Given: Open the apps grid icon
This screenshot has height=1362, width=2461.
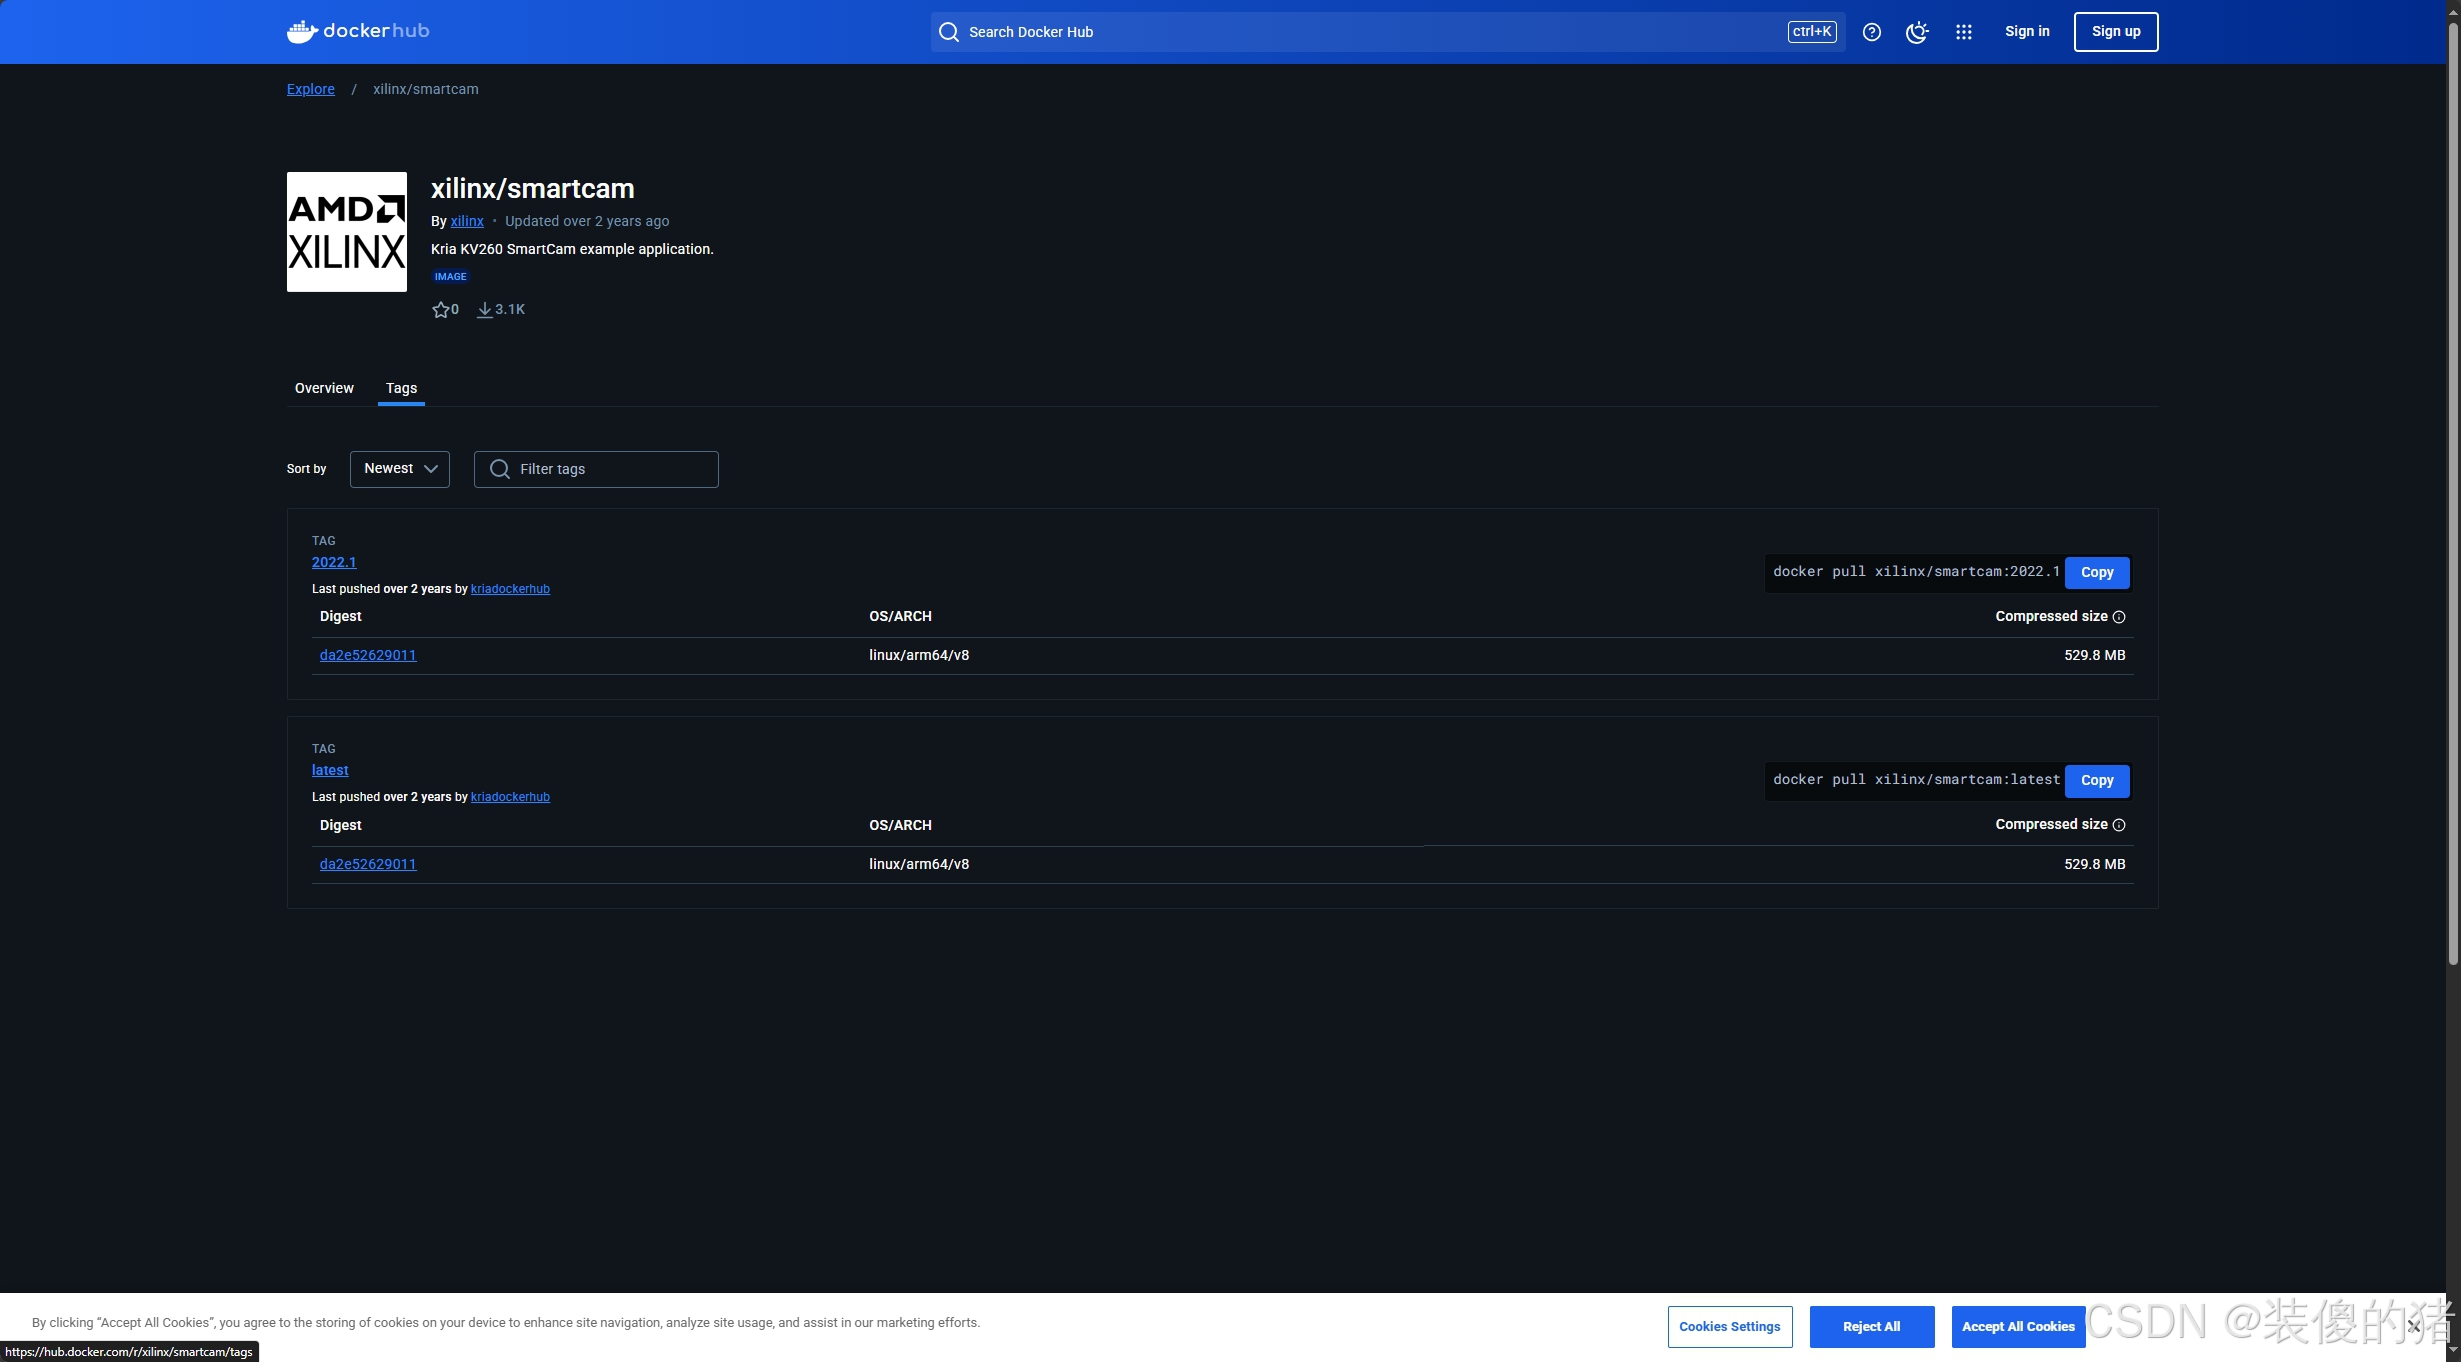Looking at the screenshot, I should tap(1963, 32).
